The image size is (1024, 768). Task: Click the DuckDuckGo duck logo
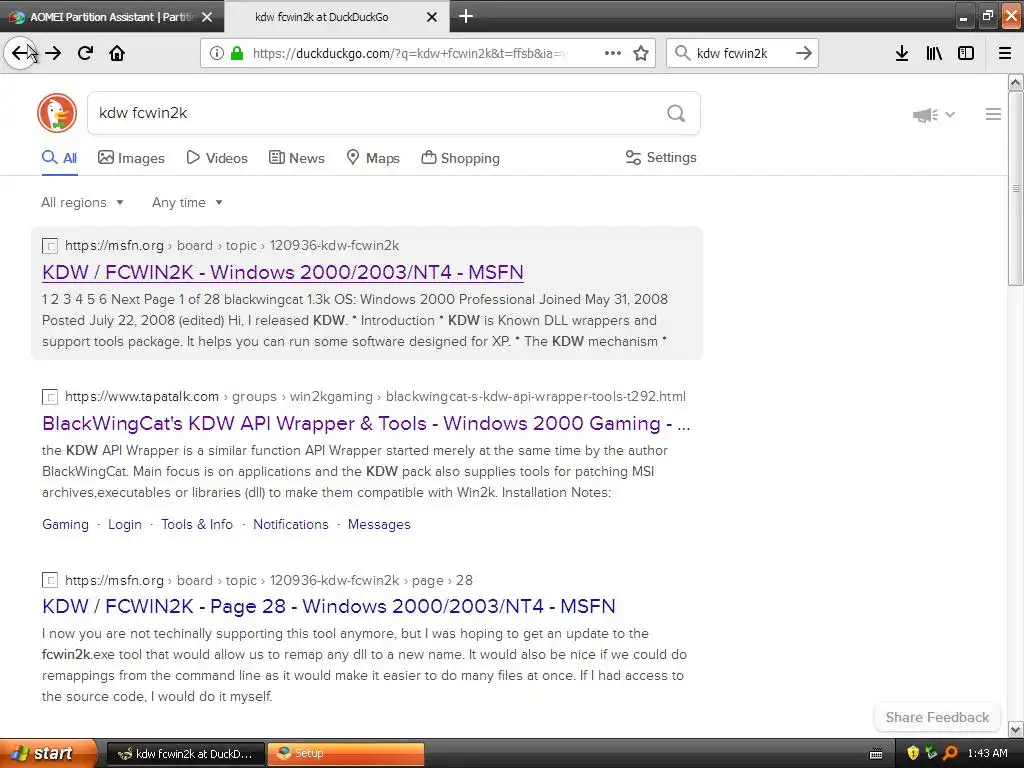57,113
